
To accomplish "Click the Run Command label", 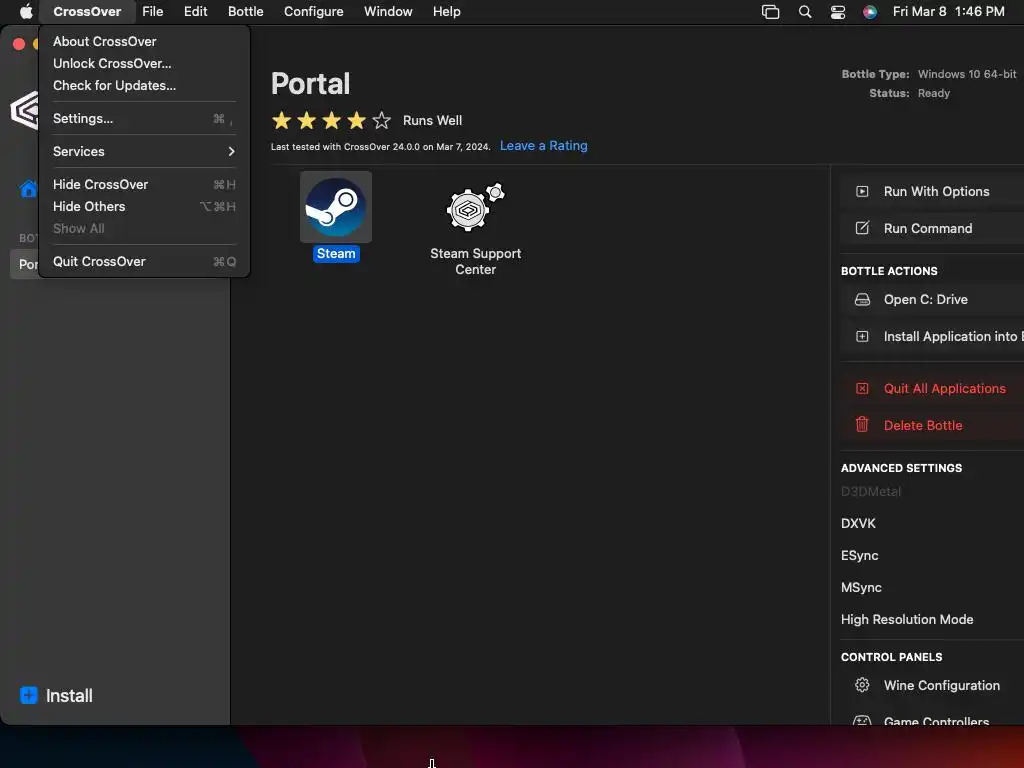I will [927, 228].
